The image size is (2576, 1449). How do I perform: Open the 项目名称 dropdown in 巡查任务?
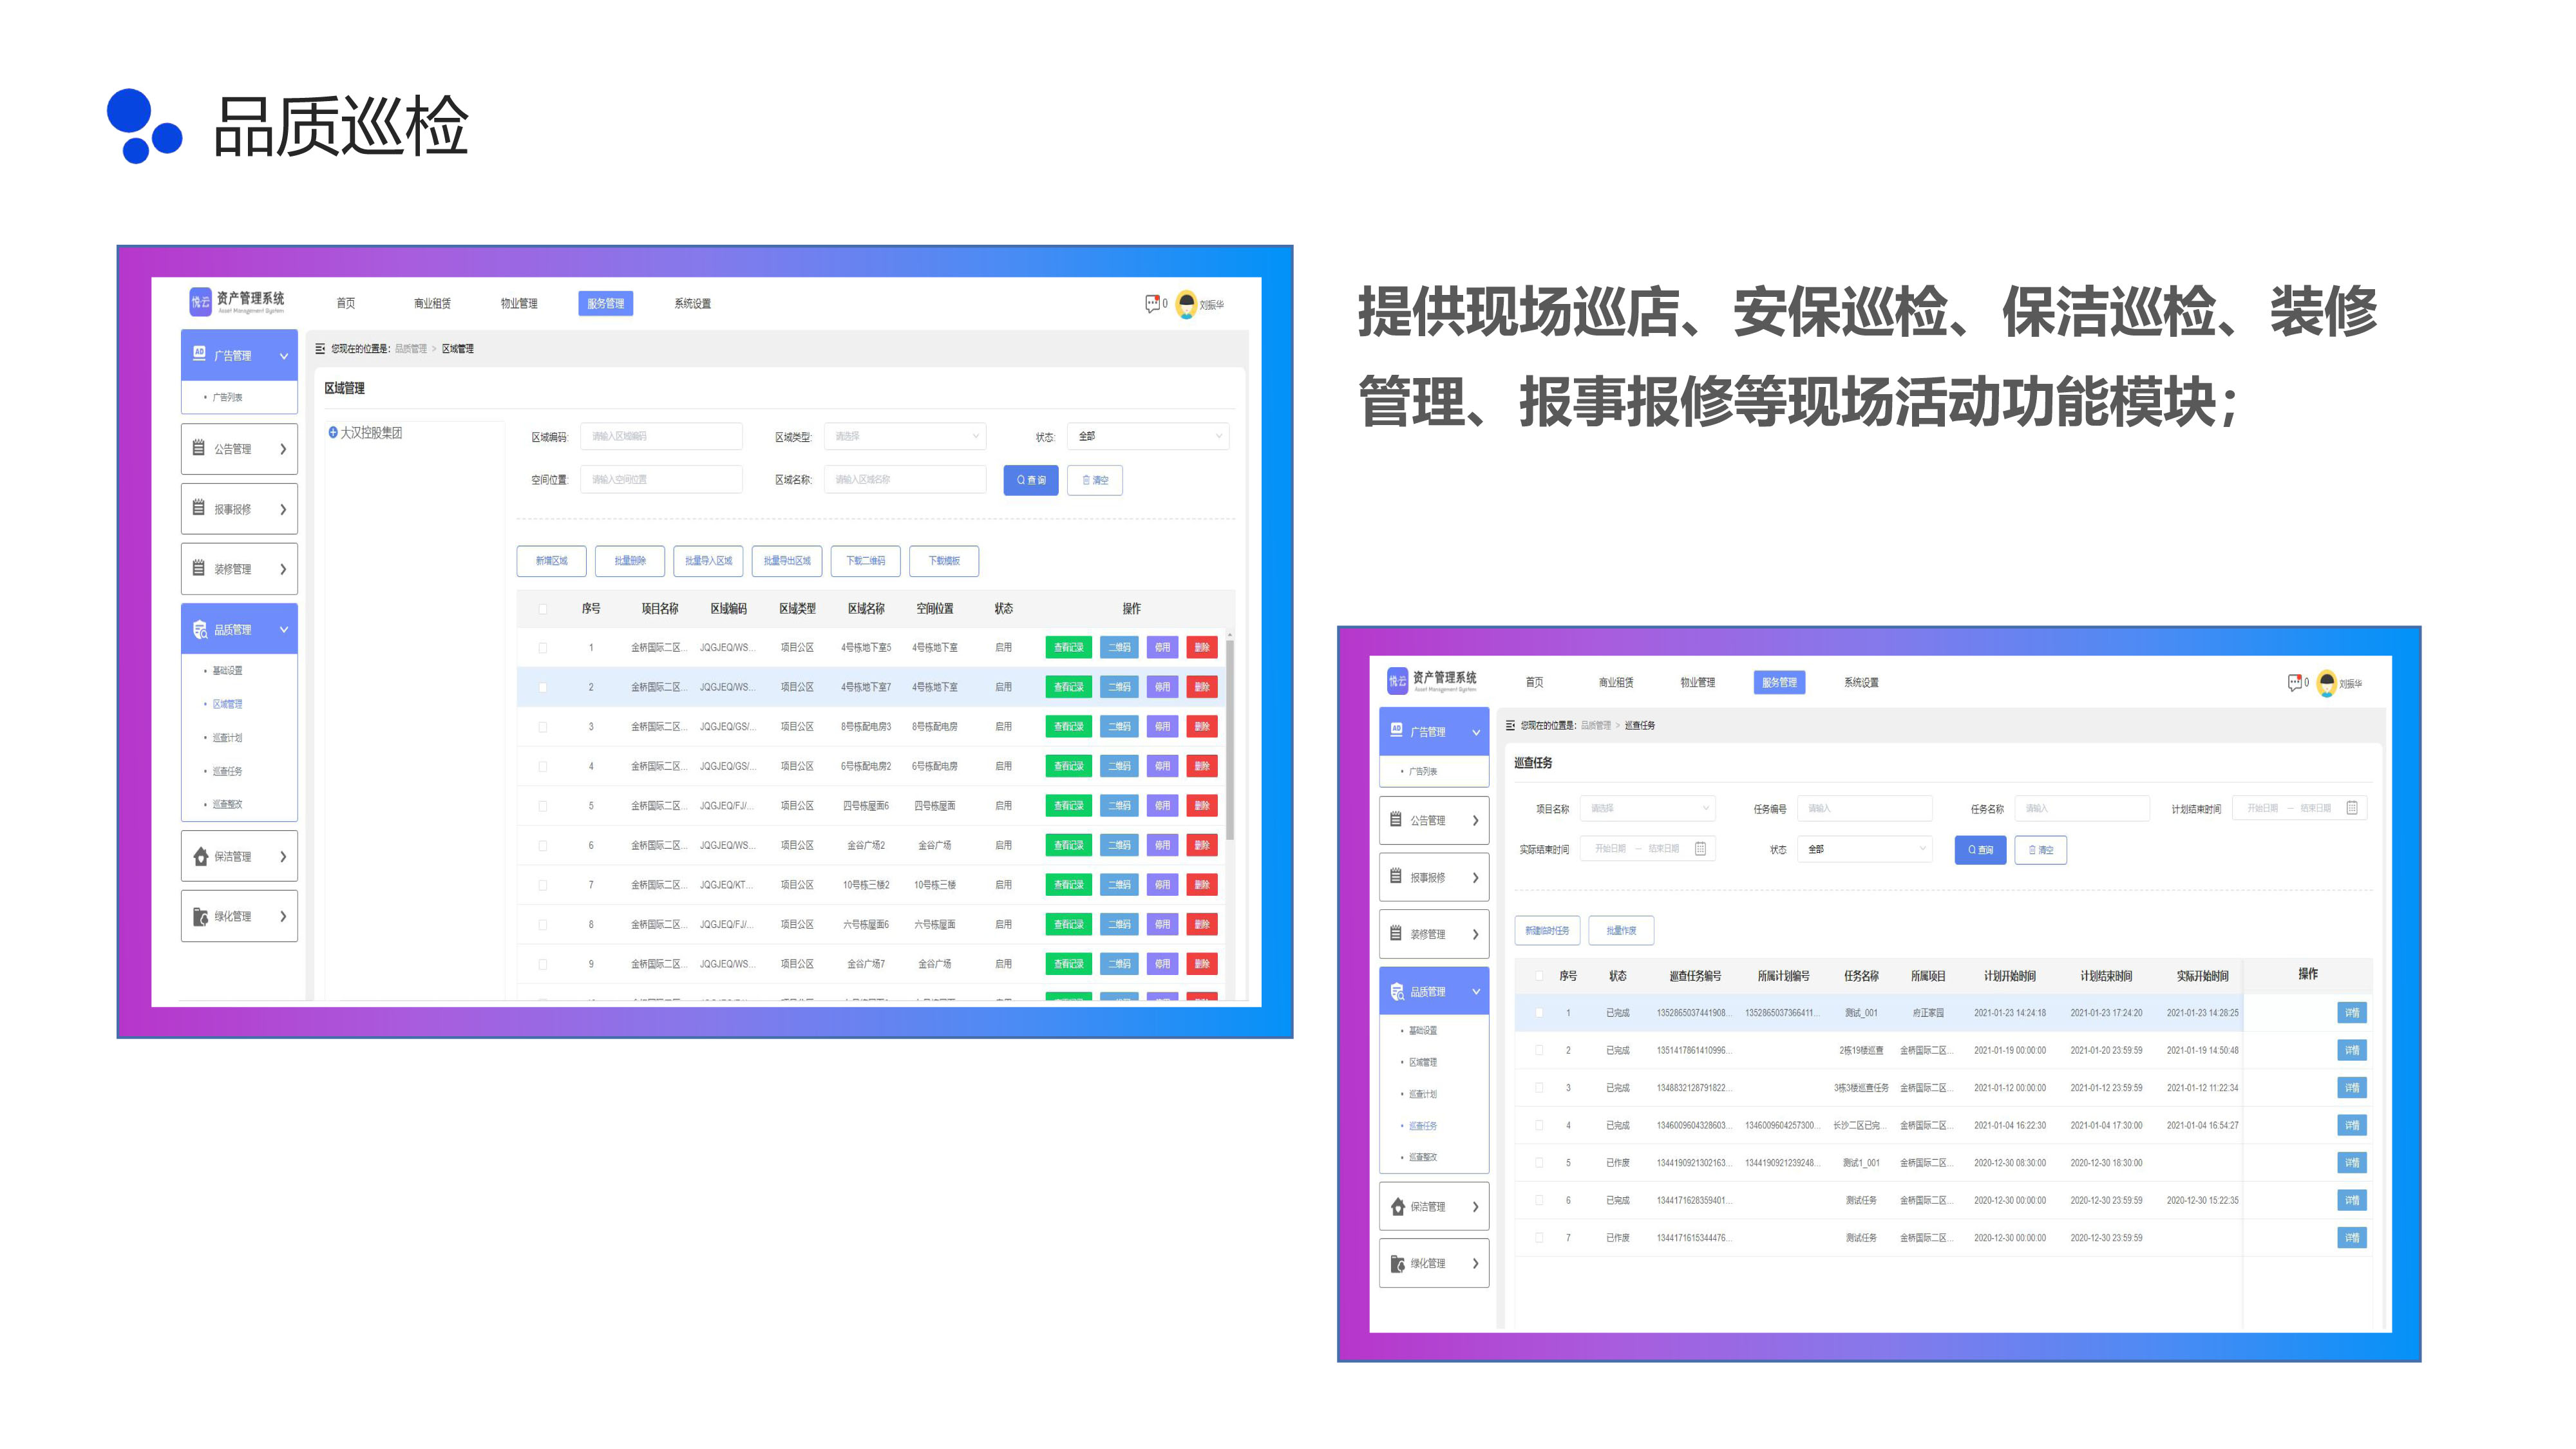(x=1647, y=808)
